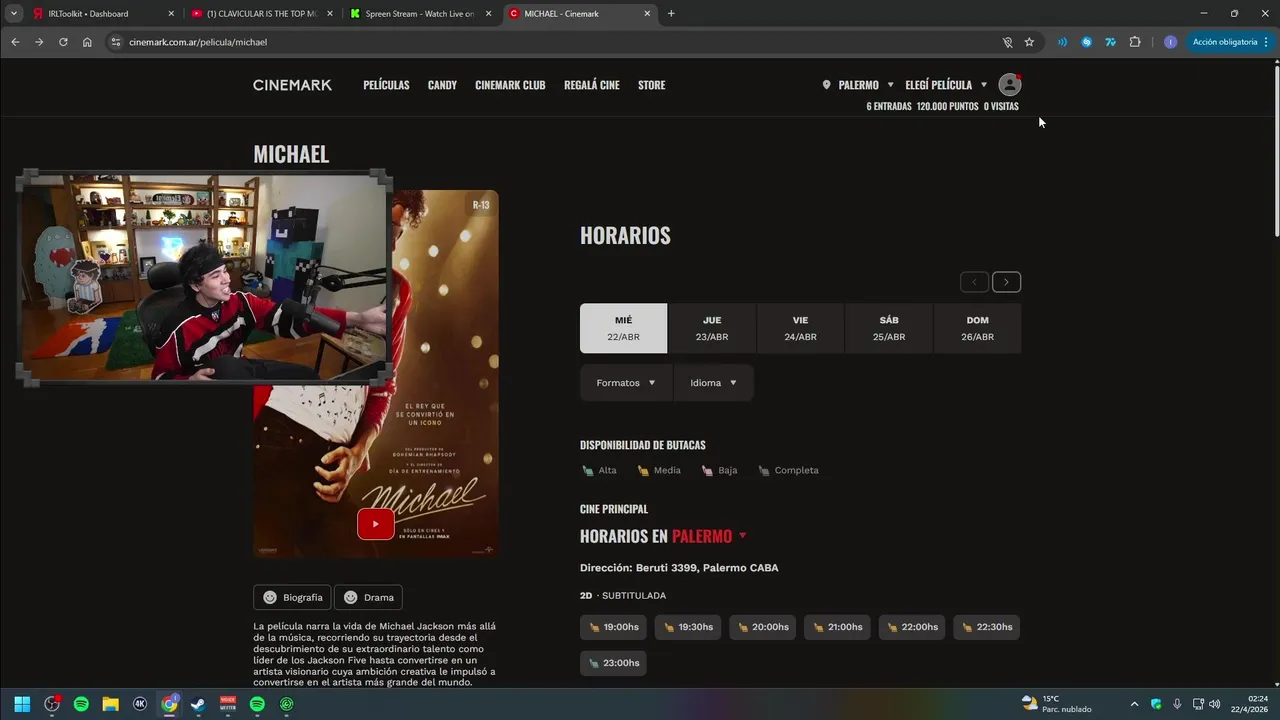Click the Drama genre tag
This screenshot has height=720, width=1280.
click(368, 597)
